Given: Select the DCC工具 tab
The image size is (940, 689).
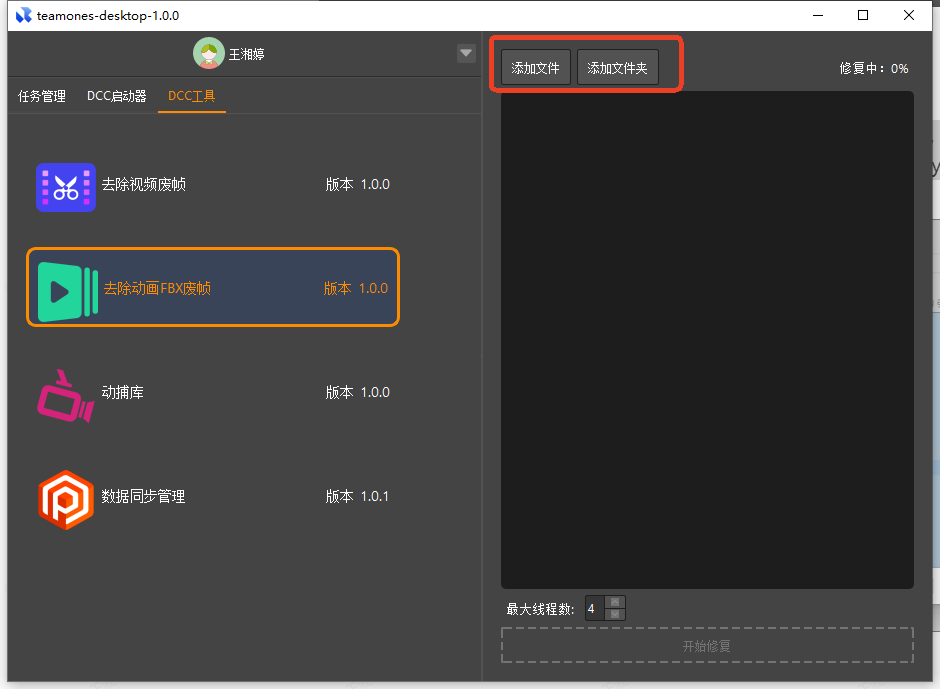Looking at the screenshot, I should tap(191, 97).
